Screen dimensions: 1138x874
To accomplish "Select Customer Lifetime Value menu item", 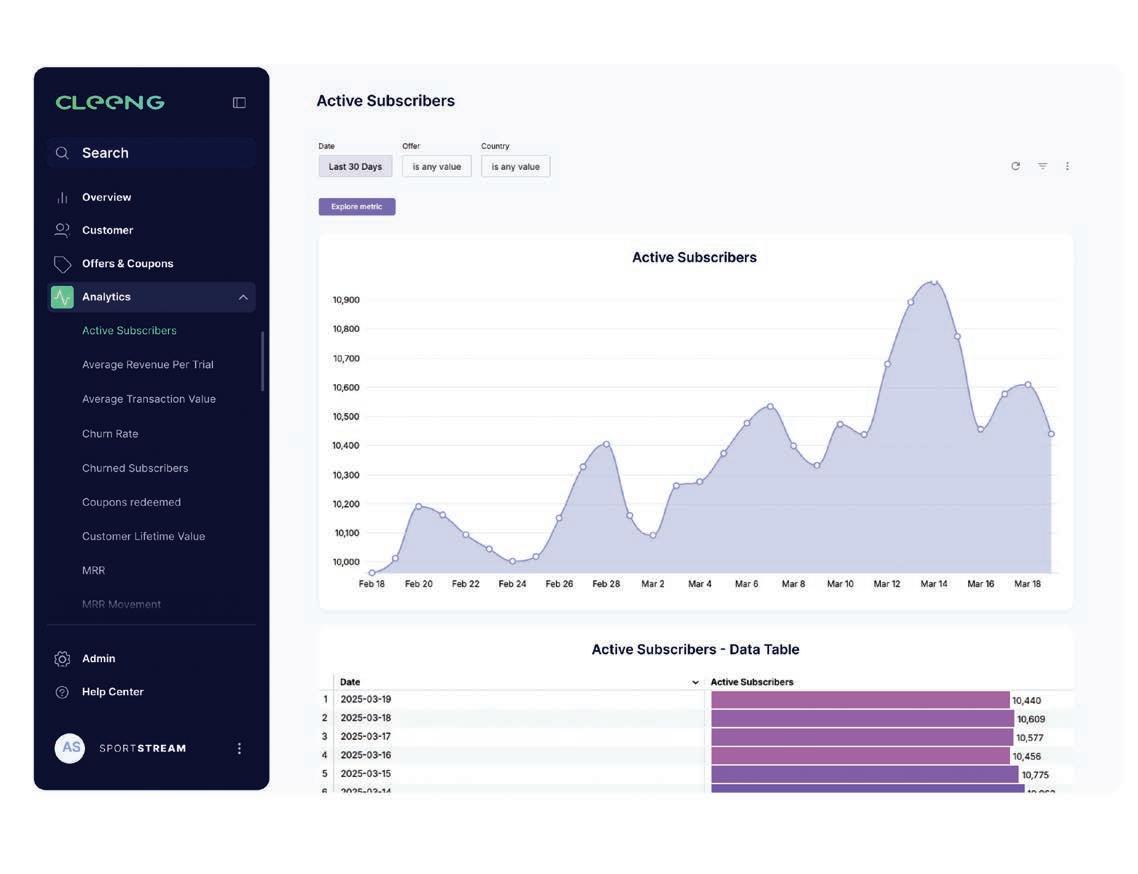I will click(144, 536).
